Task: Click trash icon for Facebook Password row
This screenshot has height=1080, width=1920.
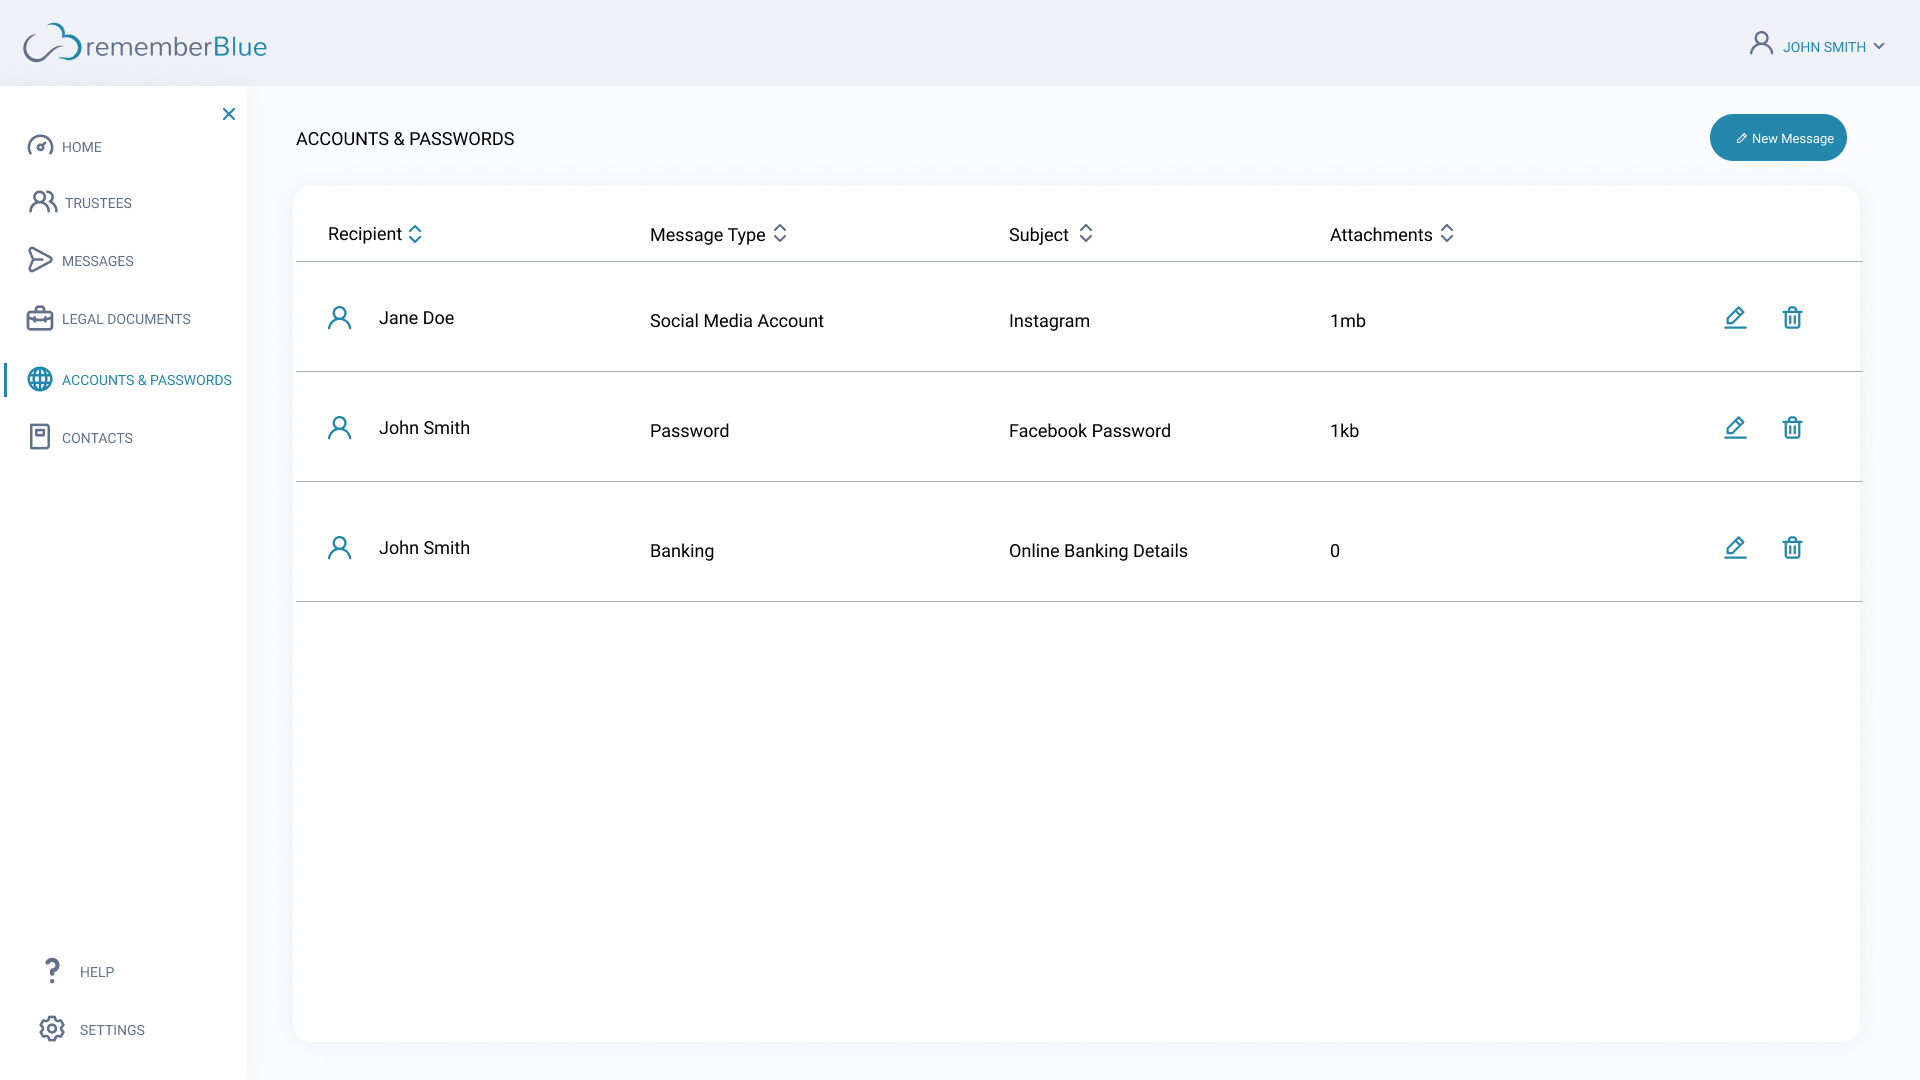Action: coord(1792,428)
